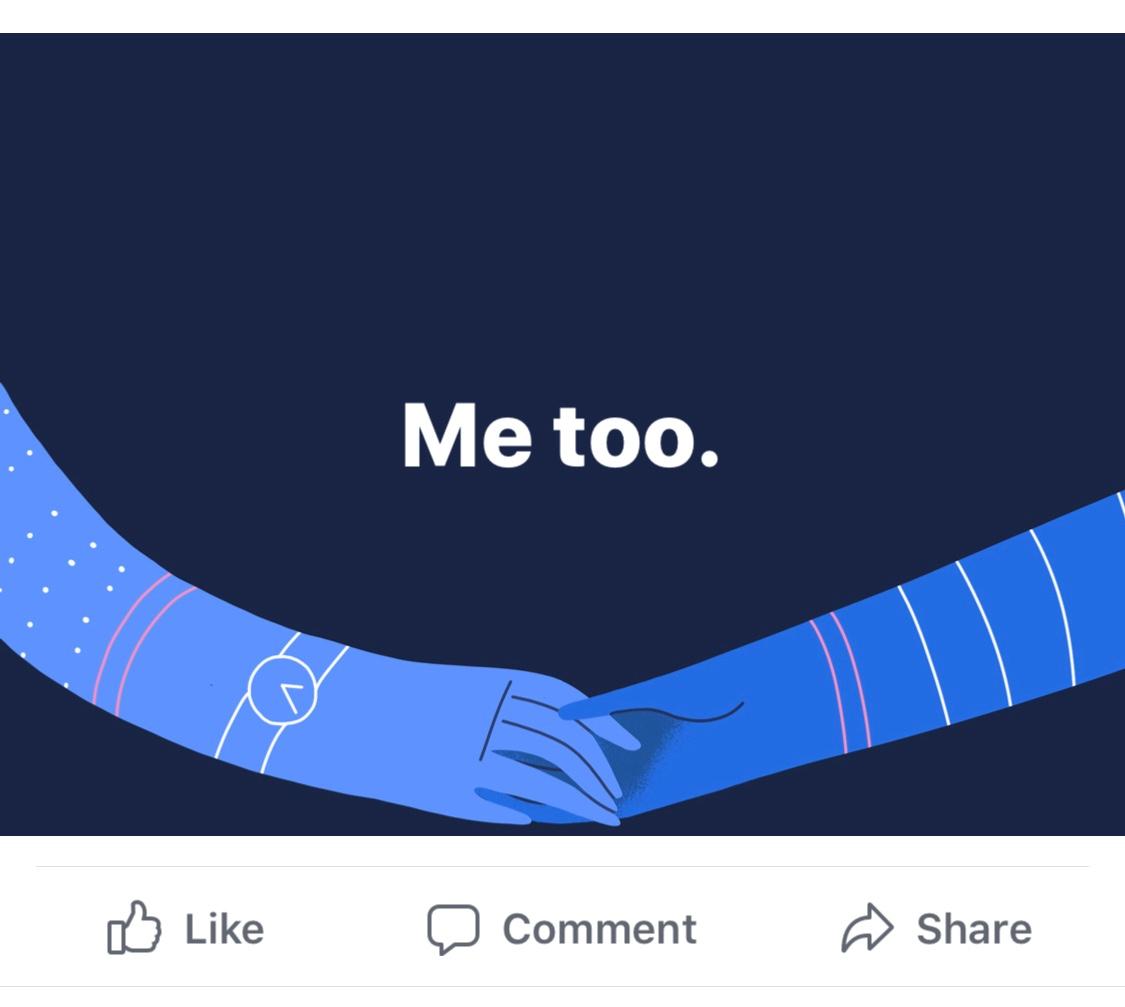Viewport: 1125px width, 1007px height.
Task: Tap the Like text label
Action: (225, 930)
